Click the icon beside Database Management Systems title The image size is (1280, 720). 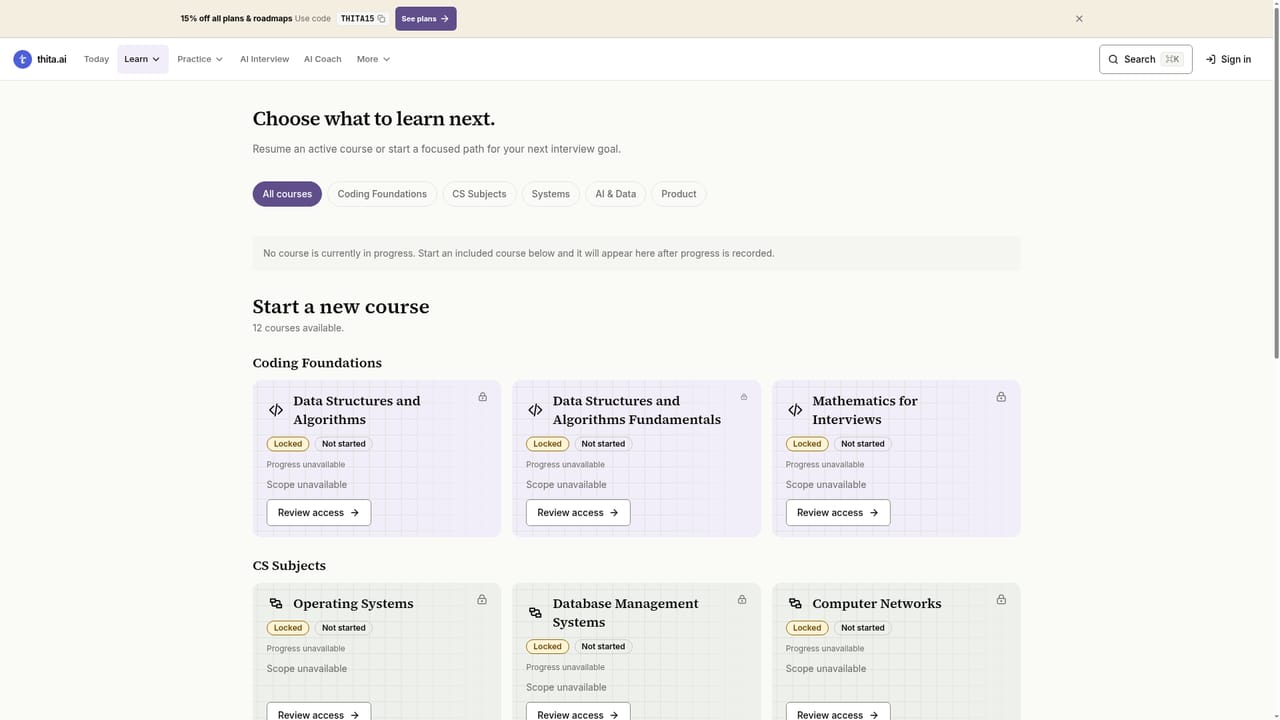pyautogui.click(x=535, y=613)
